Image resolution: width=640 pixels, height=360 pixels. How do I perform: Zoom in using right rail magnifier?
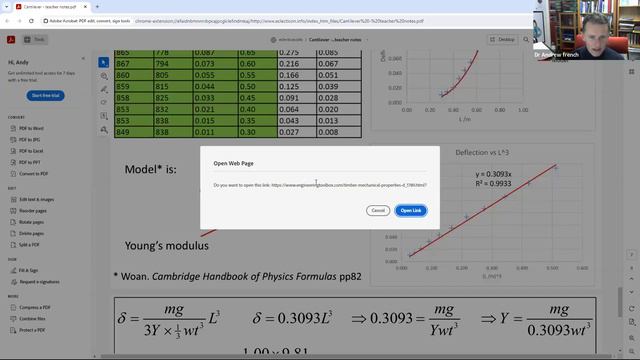[632, 338]
